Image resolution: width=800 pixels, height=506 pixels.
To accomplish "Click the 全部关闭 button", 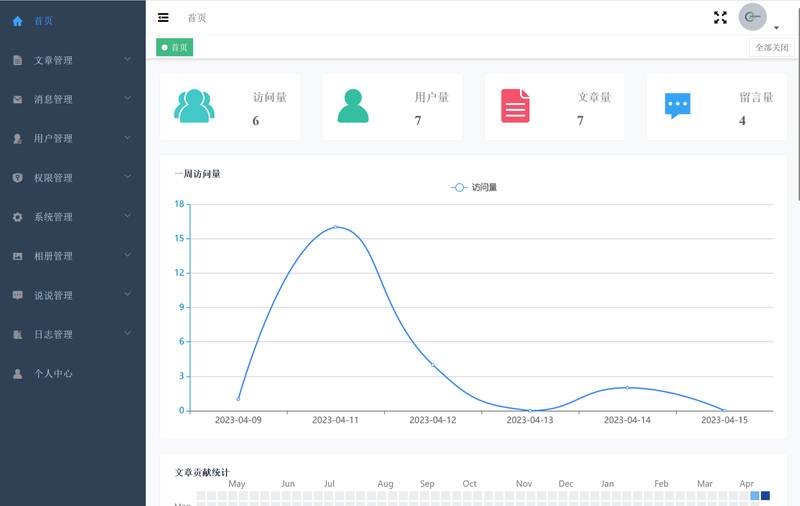I will [771, 47].
